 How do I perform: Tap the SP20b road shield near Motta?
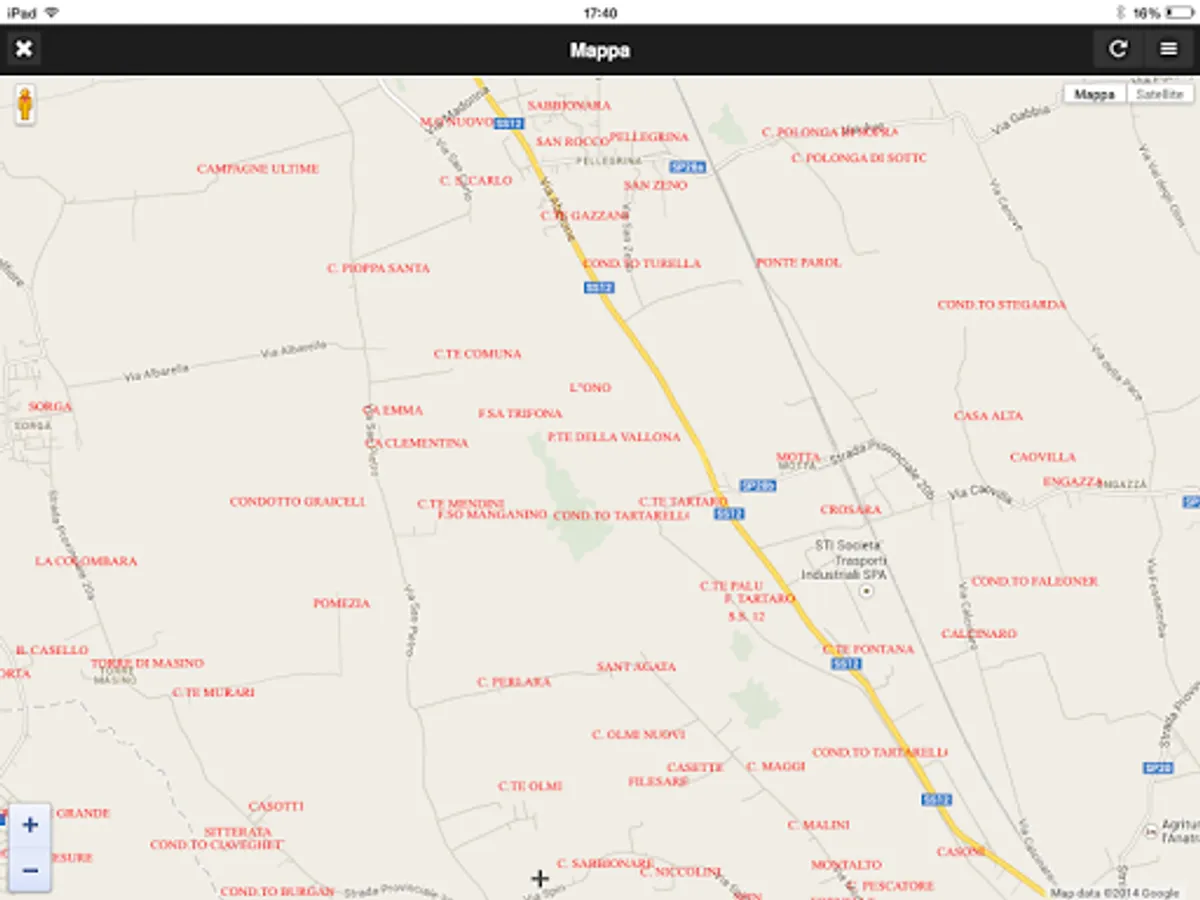click(758, 485)
